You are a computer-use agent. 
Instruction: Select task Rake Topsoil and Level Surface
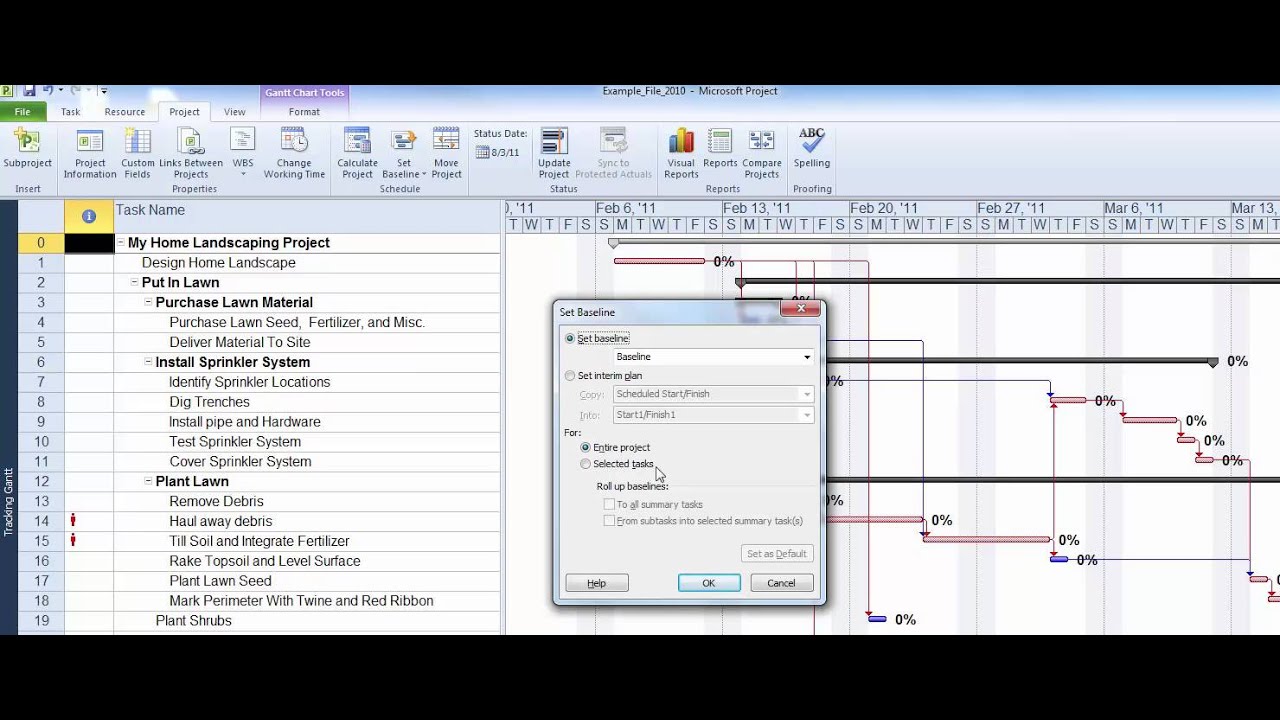(x=265, y=561)
